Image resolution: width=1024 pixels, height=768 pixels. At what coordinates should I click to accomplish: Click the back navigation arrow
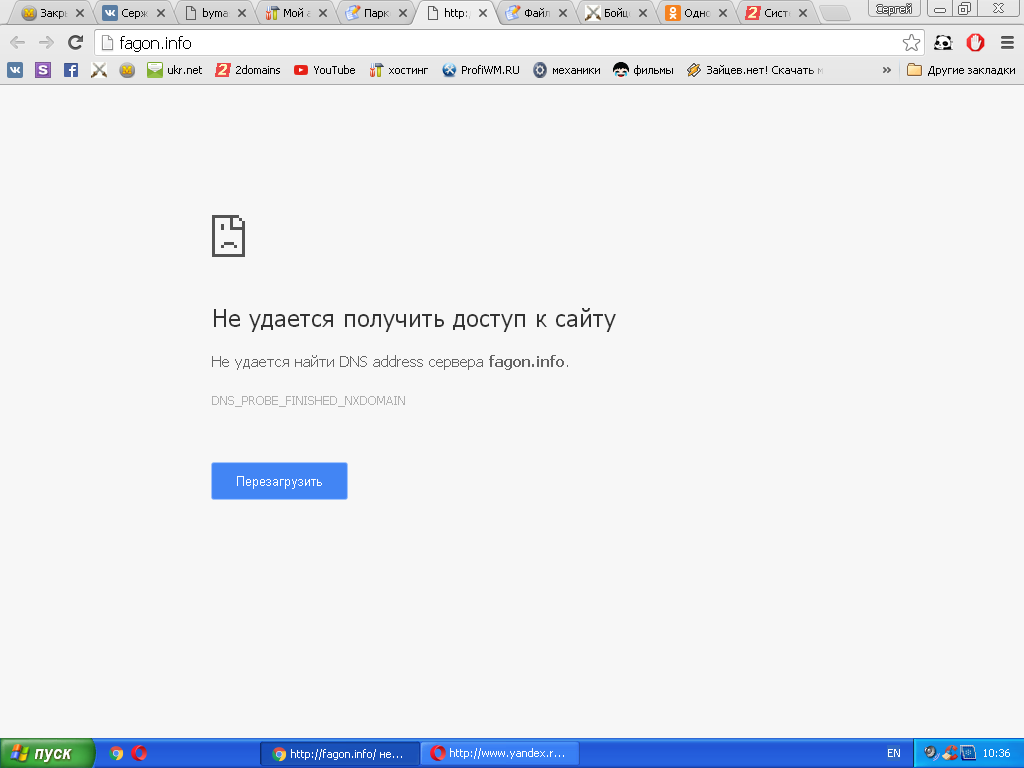click(17, 43)
